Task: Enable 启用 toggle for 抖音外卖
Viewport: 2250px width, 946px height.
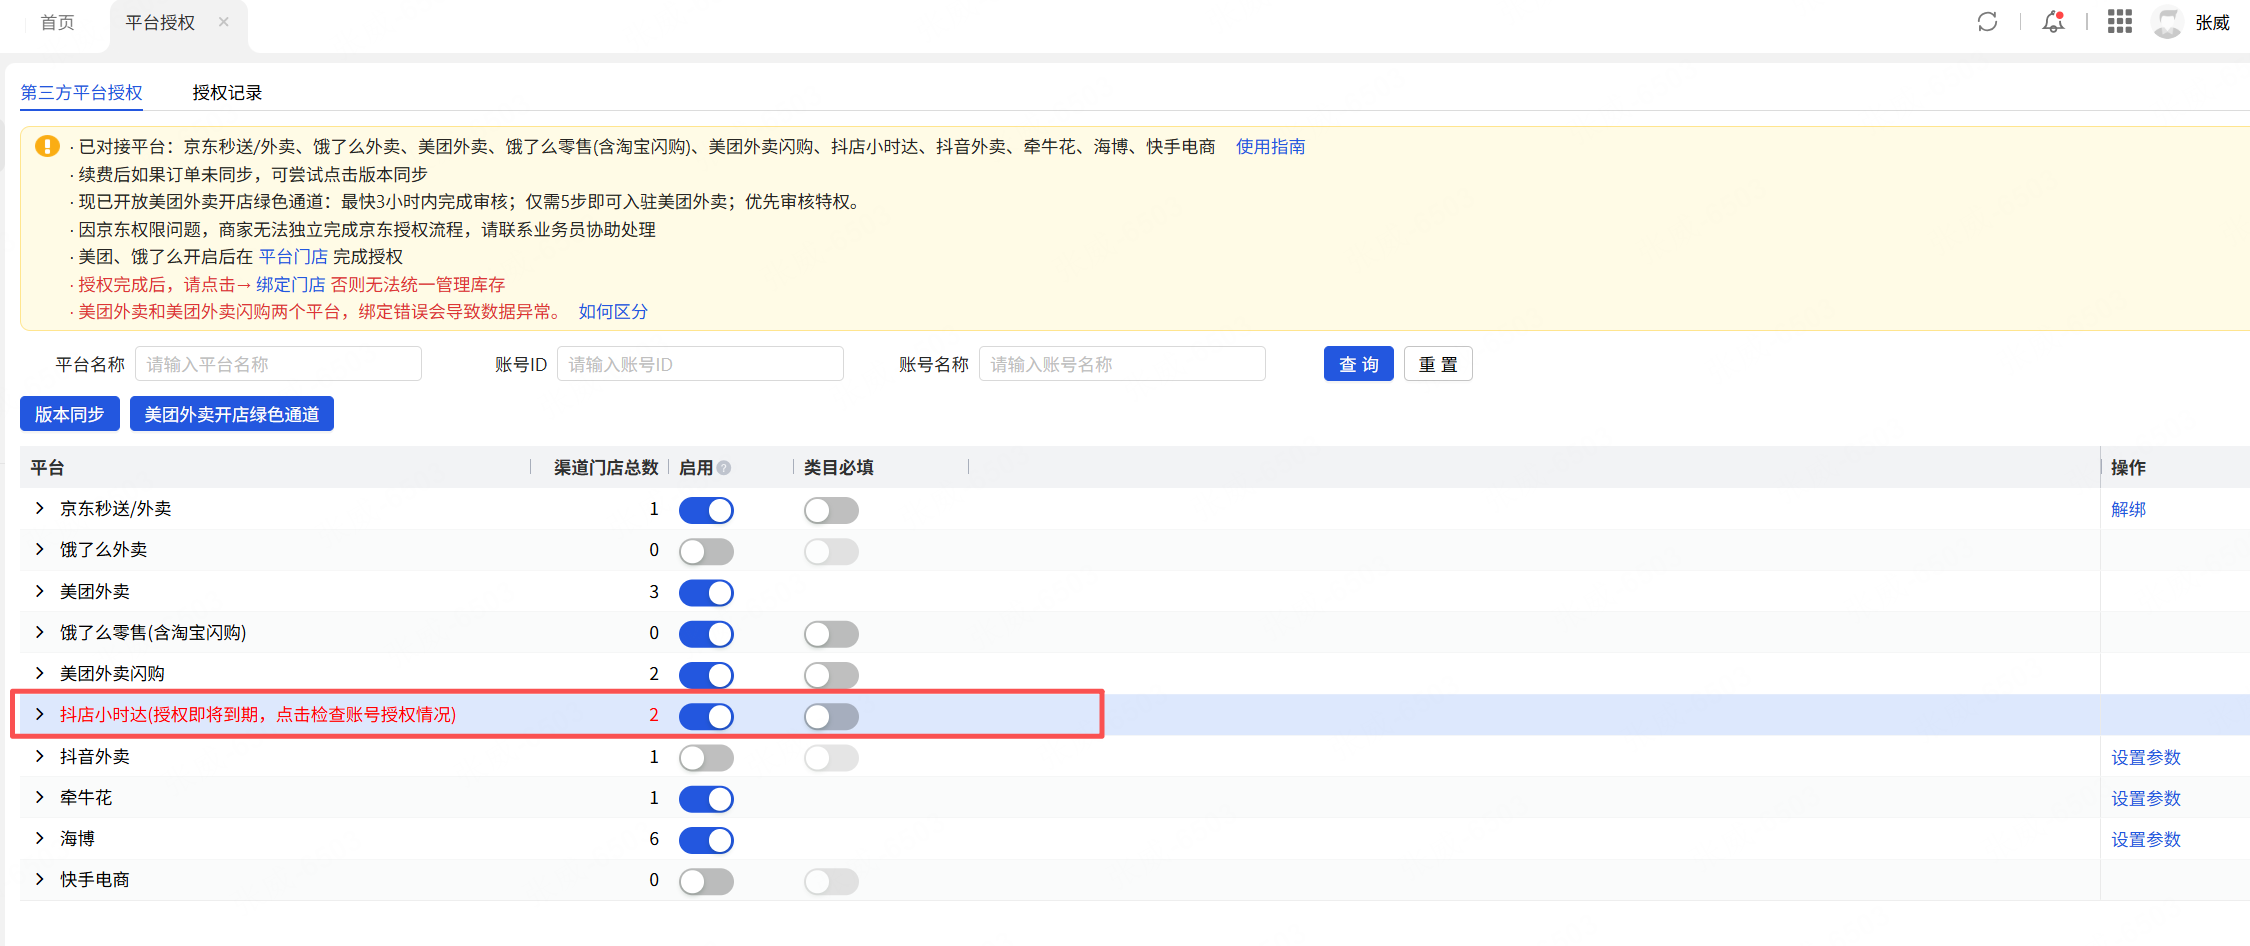Action: tap(706, 758)
